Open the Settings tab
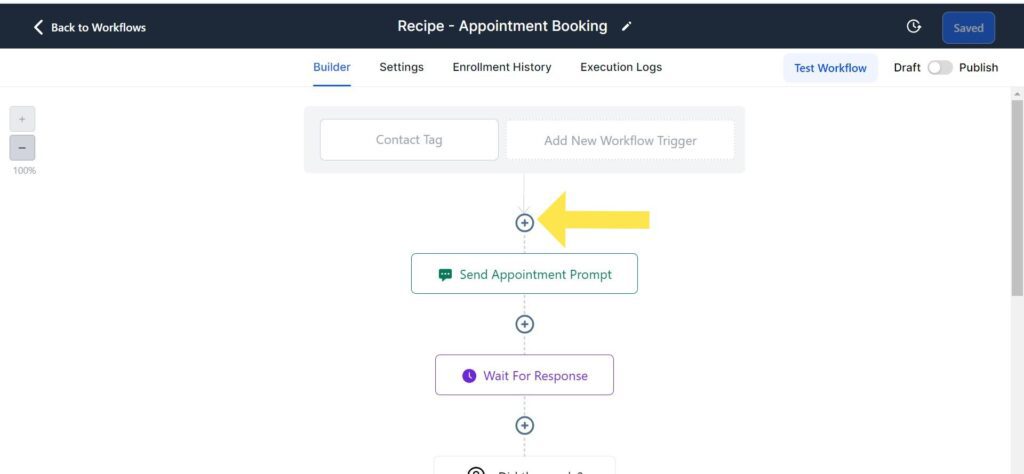 point(401,67)
